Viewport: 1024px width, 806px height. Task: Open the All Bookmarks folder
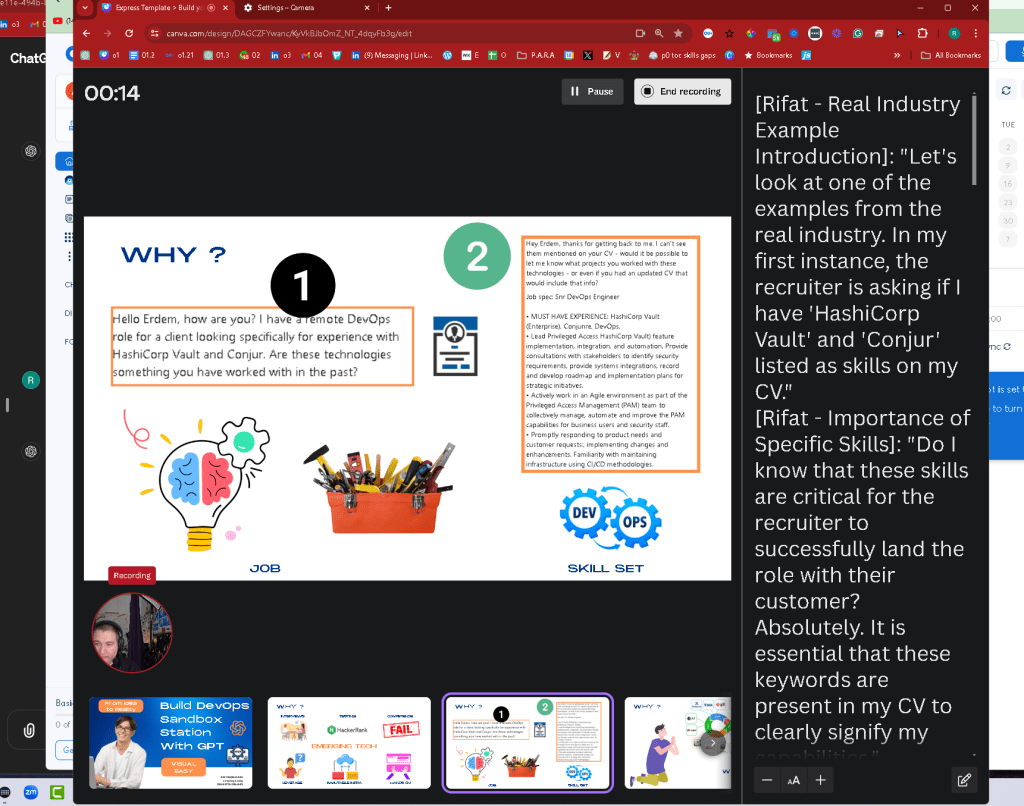951,56
